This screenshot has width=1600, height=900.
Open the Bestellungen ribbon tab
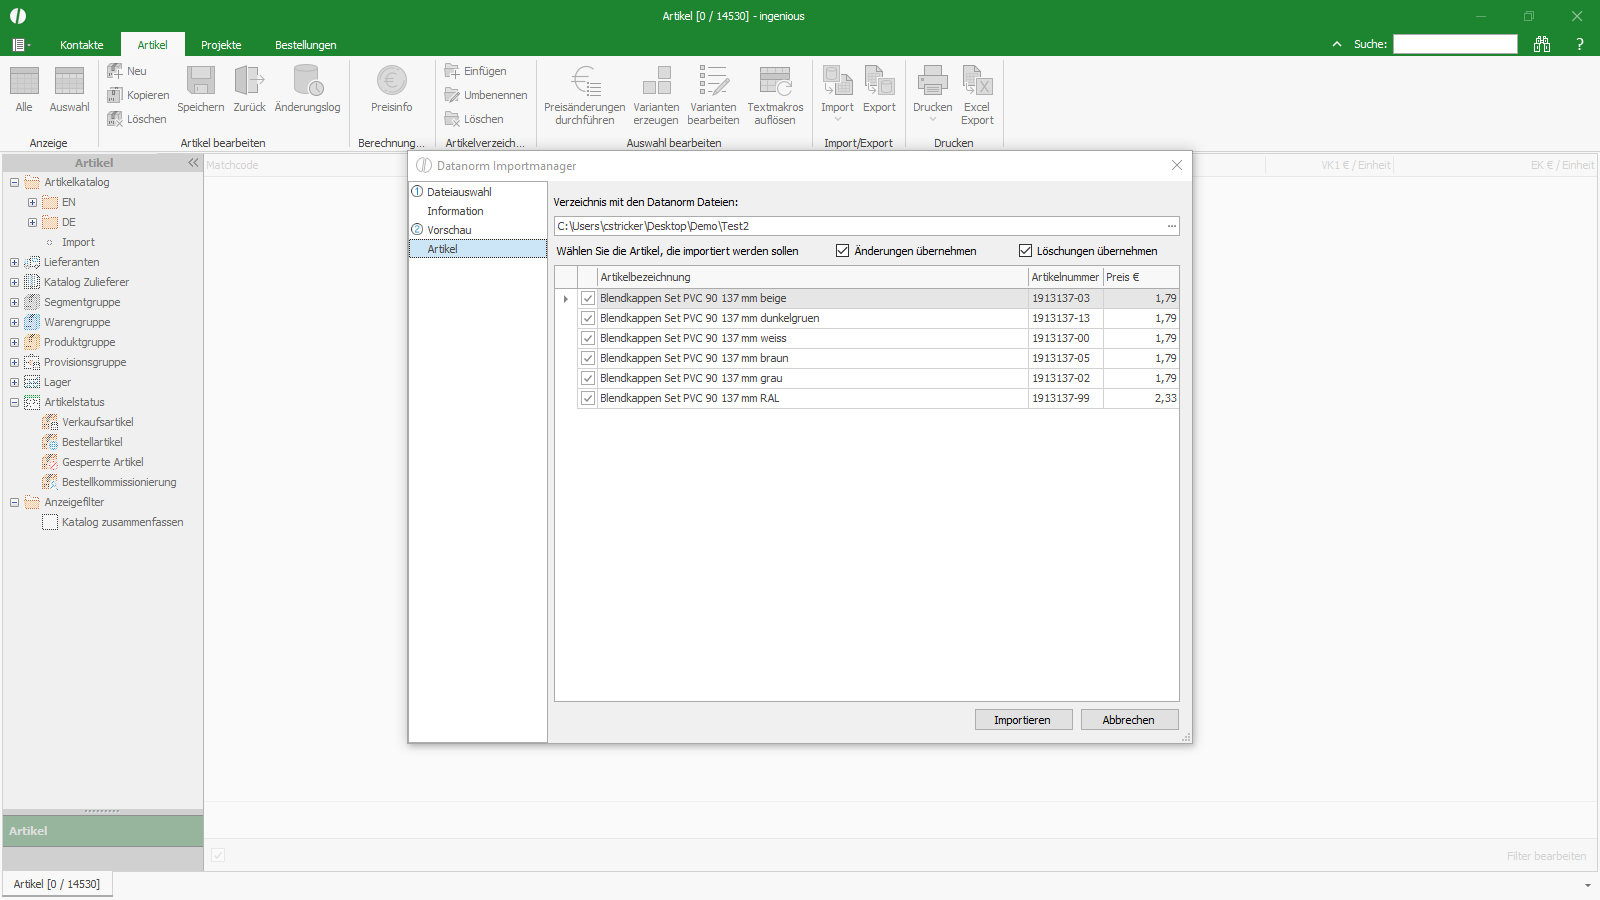(x=305, y=44)
